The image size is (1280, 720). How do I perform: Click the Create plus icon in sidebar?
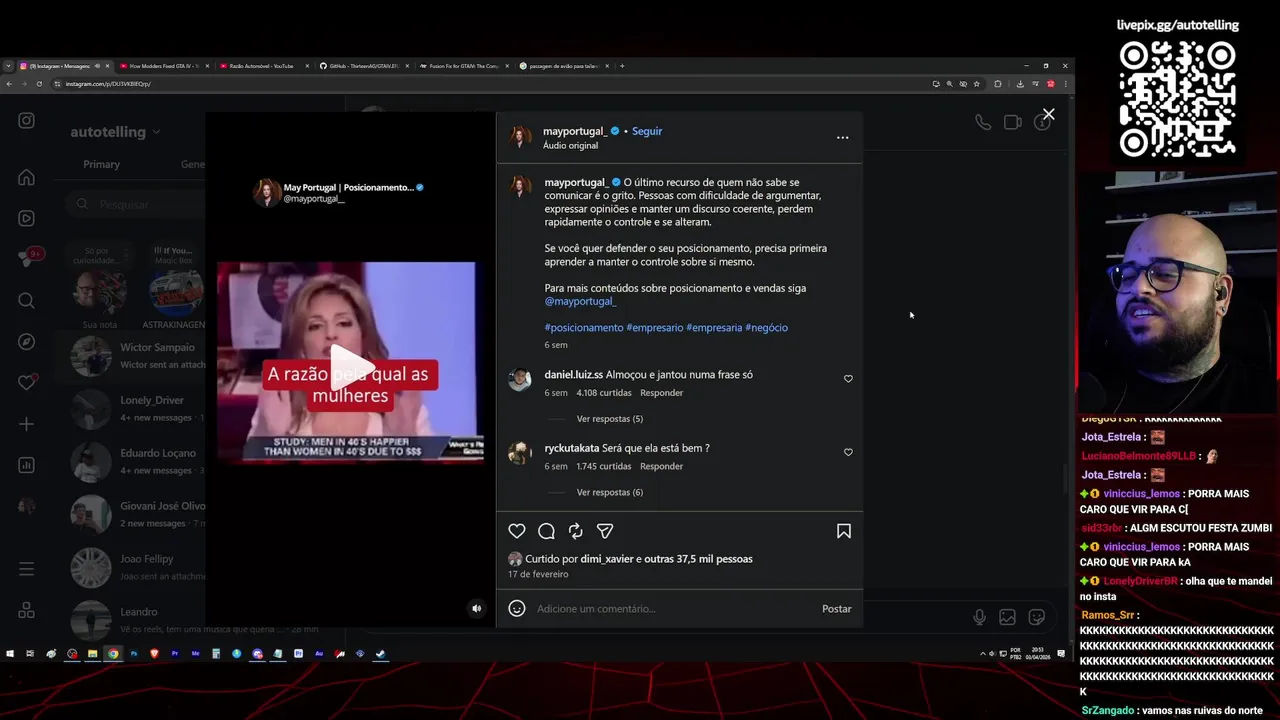tap(27, 424)
